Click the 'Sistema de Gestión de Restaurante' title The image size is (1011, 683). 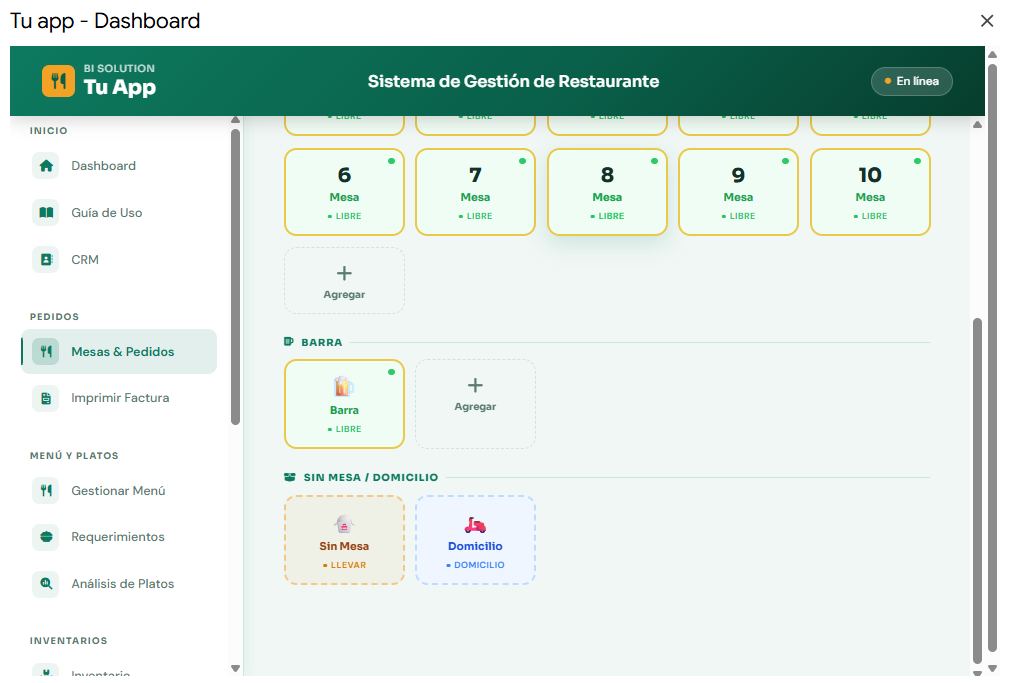coord(513,81)
